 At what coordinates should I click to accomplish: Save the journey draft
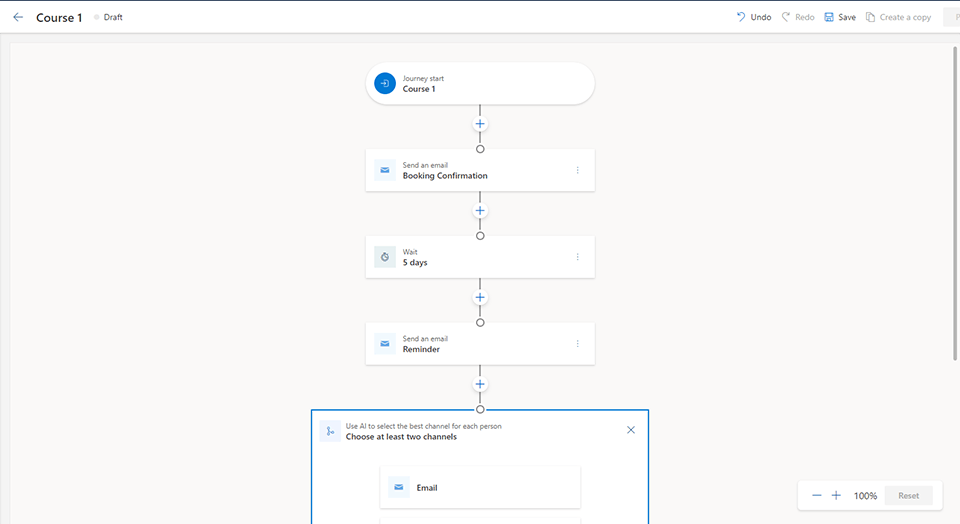coord(840,17)
